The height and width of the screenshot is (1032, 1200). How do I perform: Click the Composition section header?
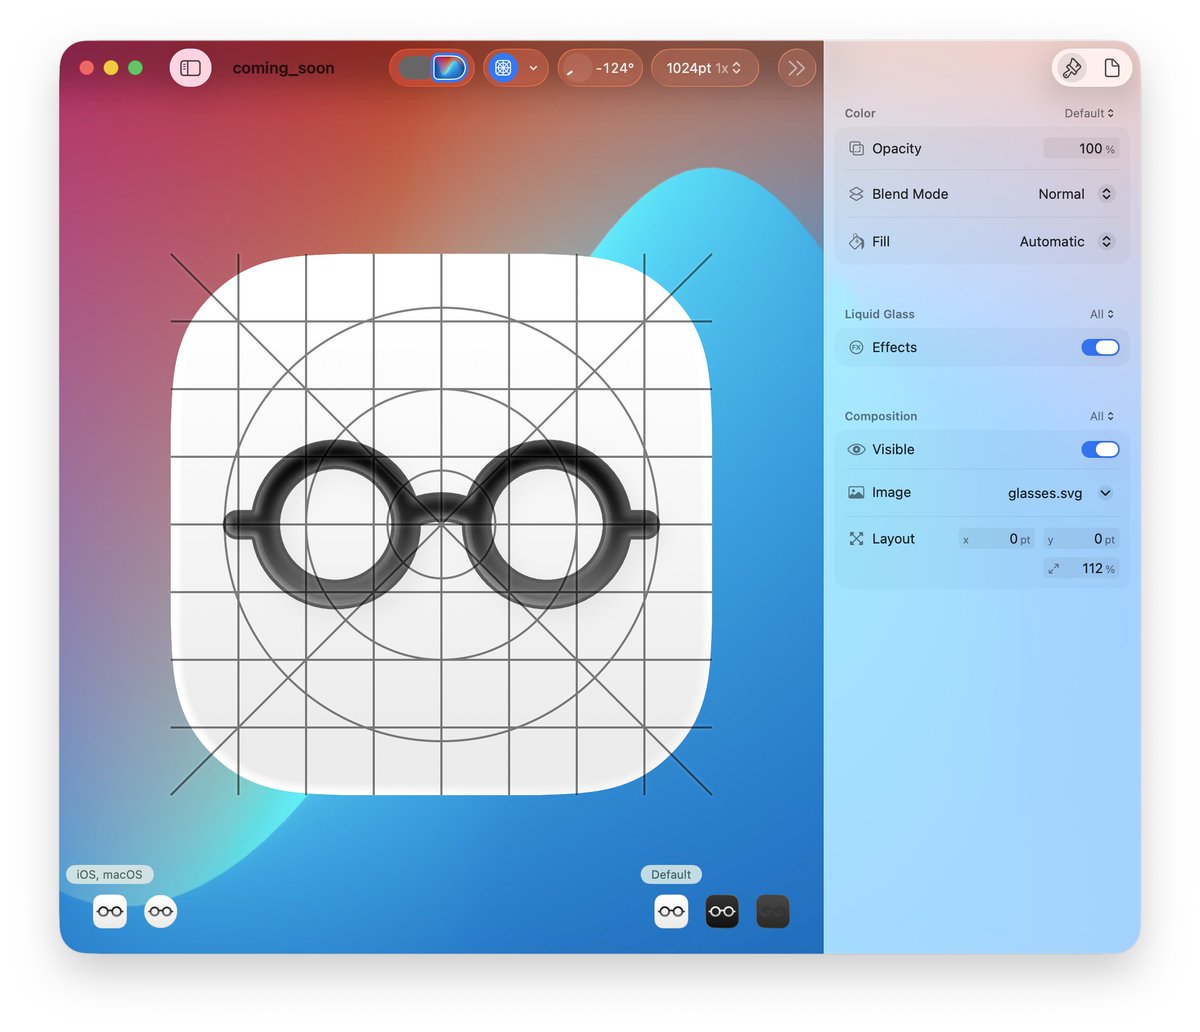(880, 416)
